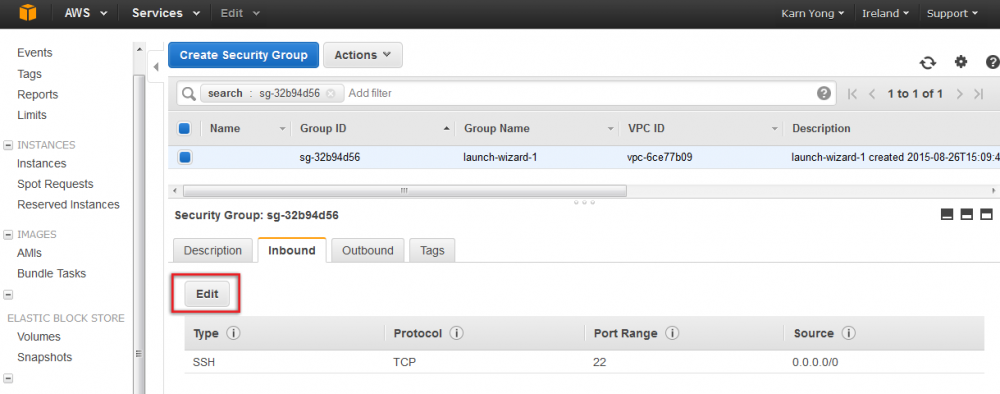Click the help icon in search bar
Screen dimensions: 1000x394
pos(824,94)
